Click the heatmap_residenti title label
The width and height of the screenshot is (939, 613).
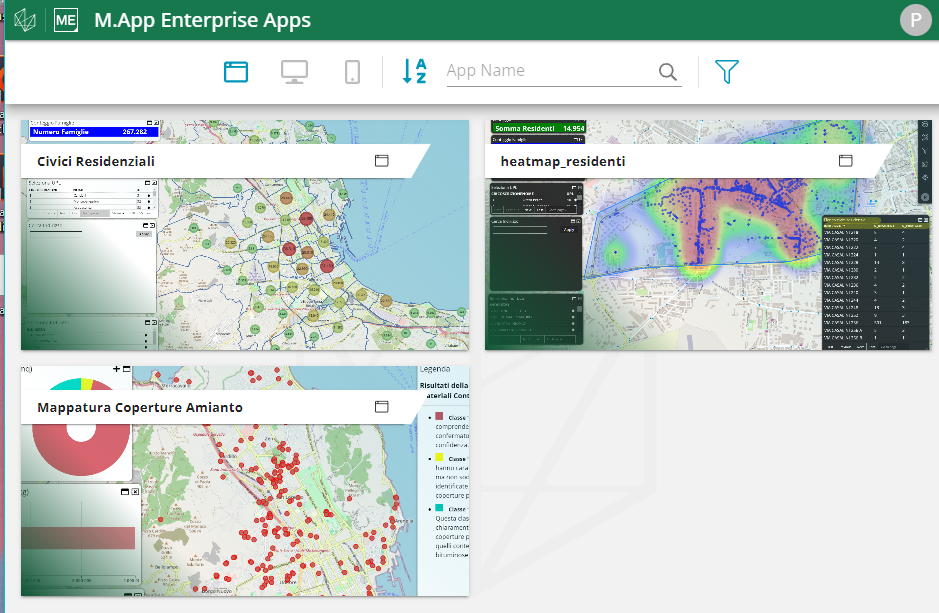(563, 161)
